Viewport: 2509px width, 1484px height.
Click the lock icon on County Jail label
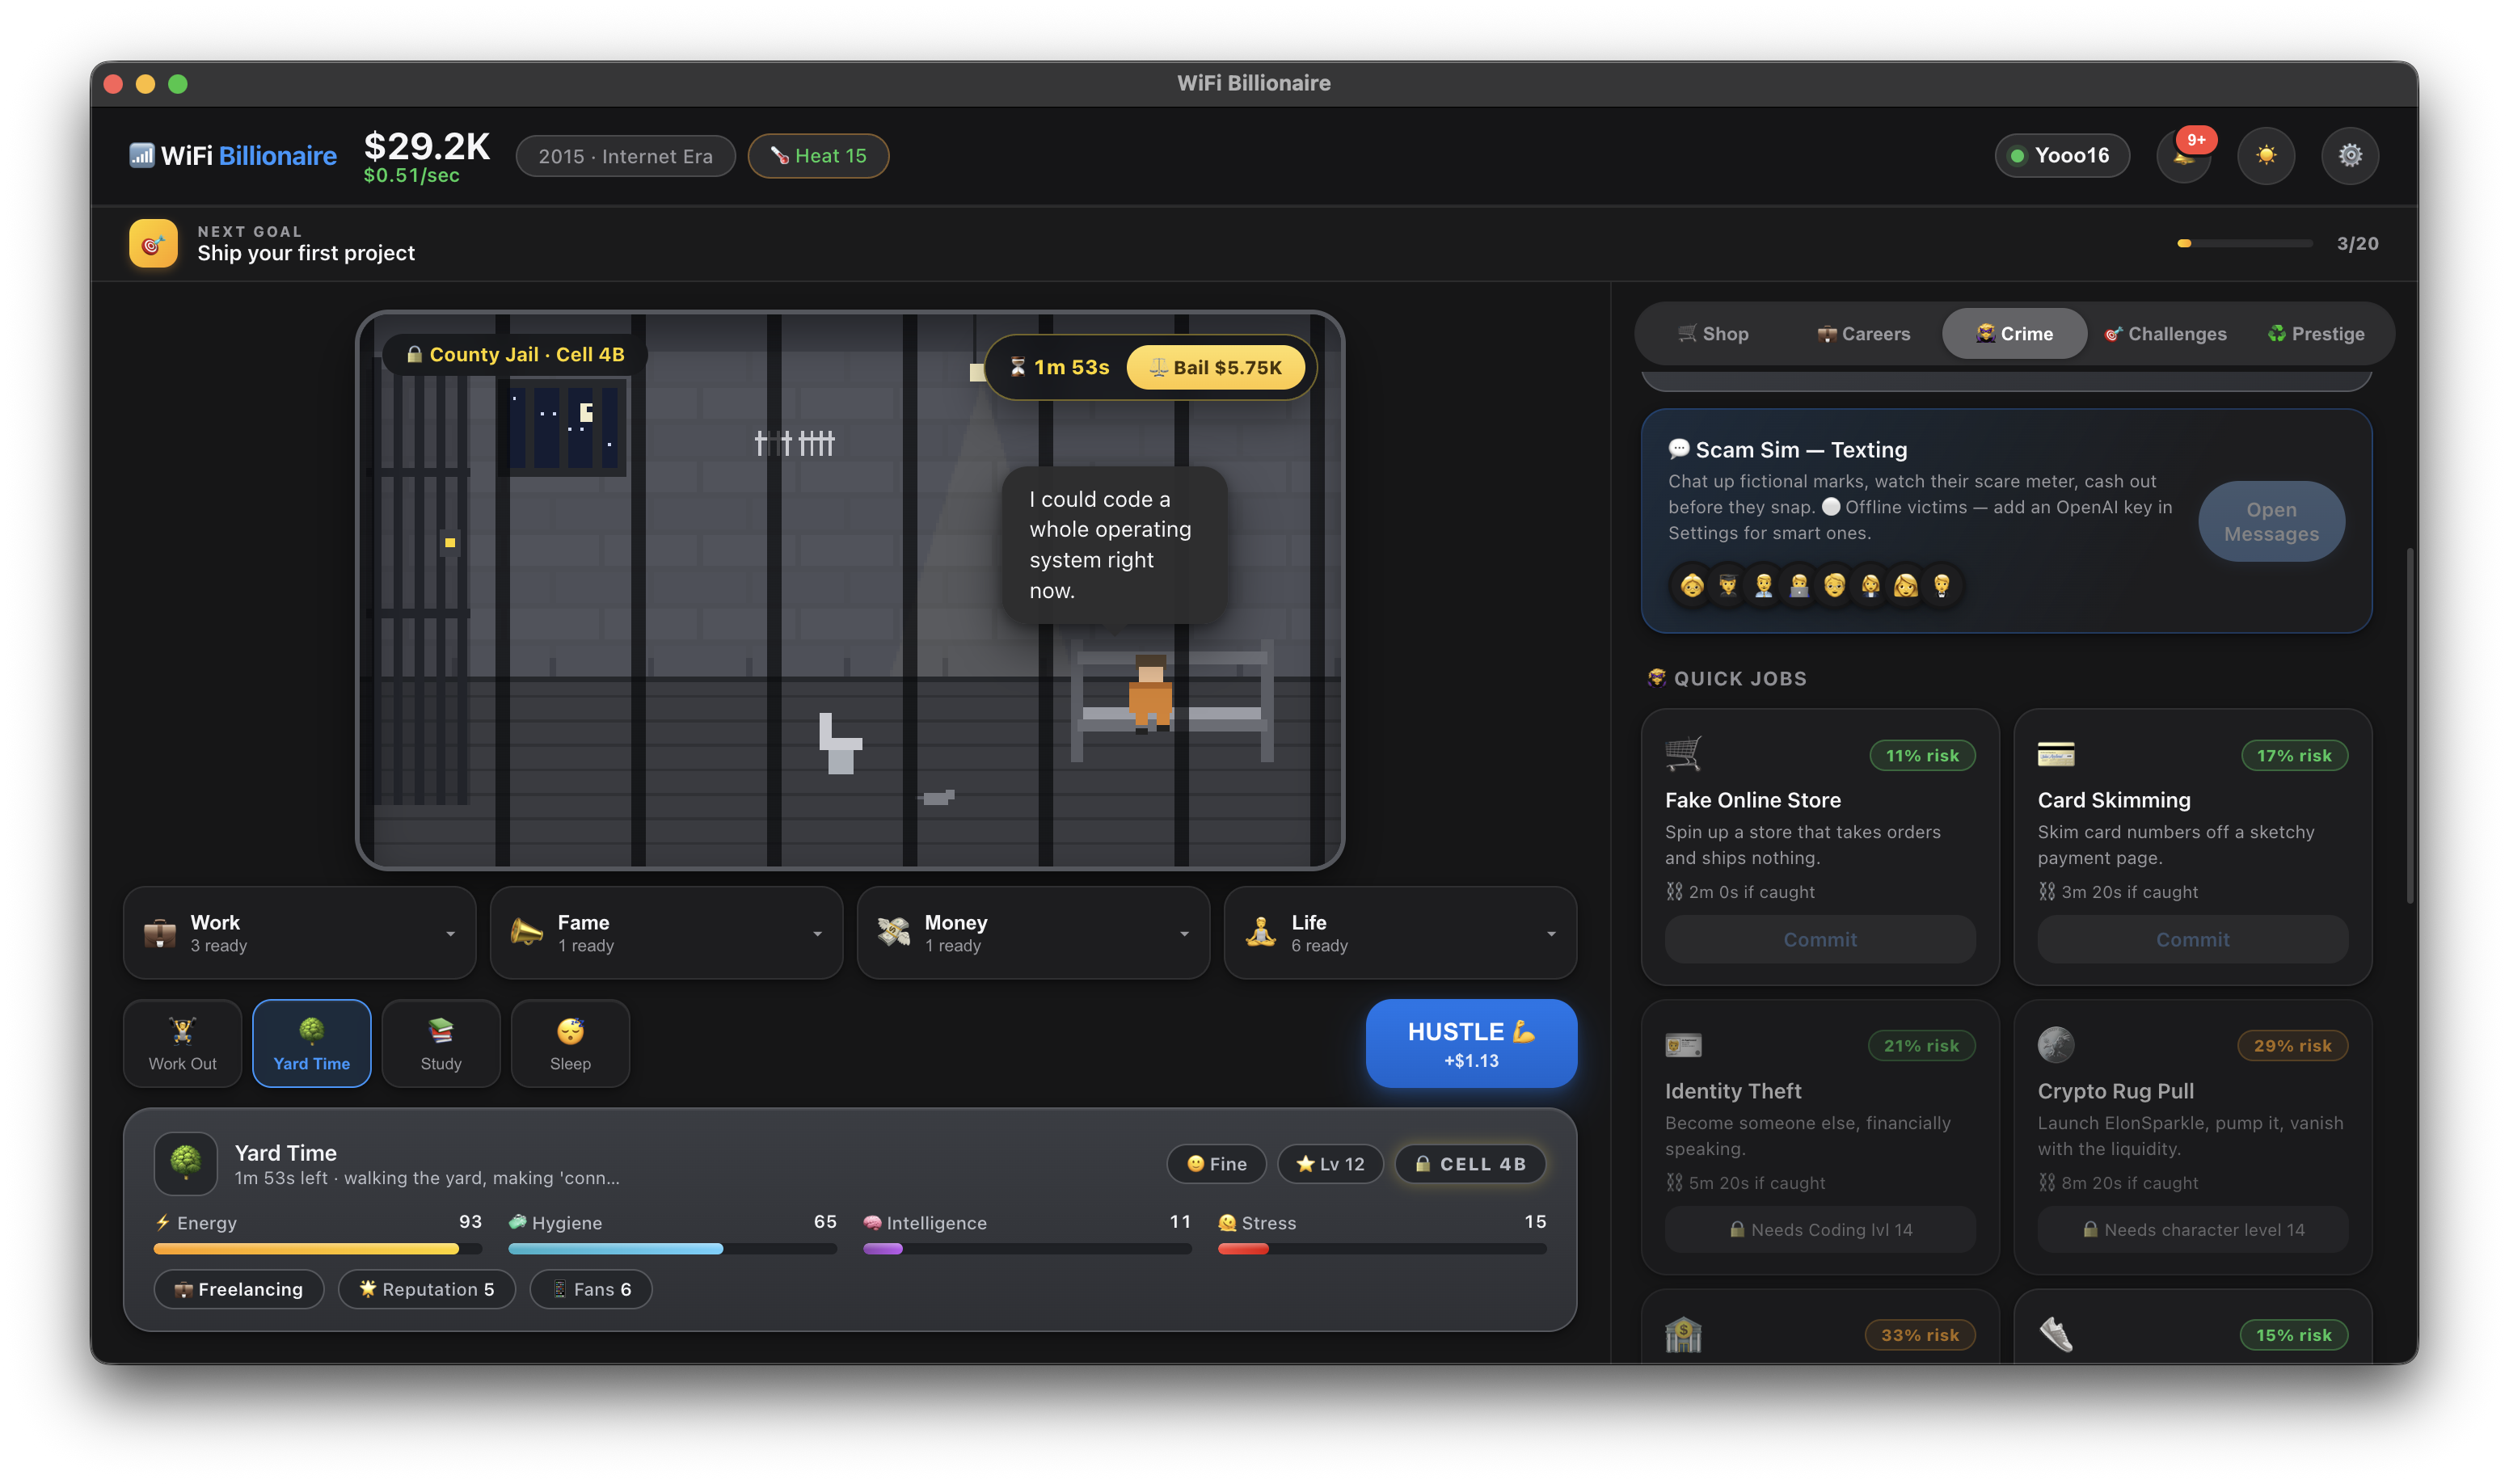tap(414, 354)
